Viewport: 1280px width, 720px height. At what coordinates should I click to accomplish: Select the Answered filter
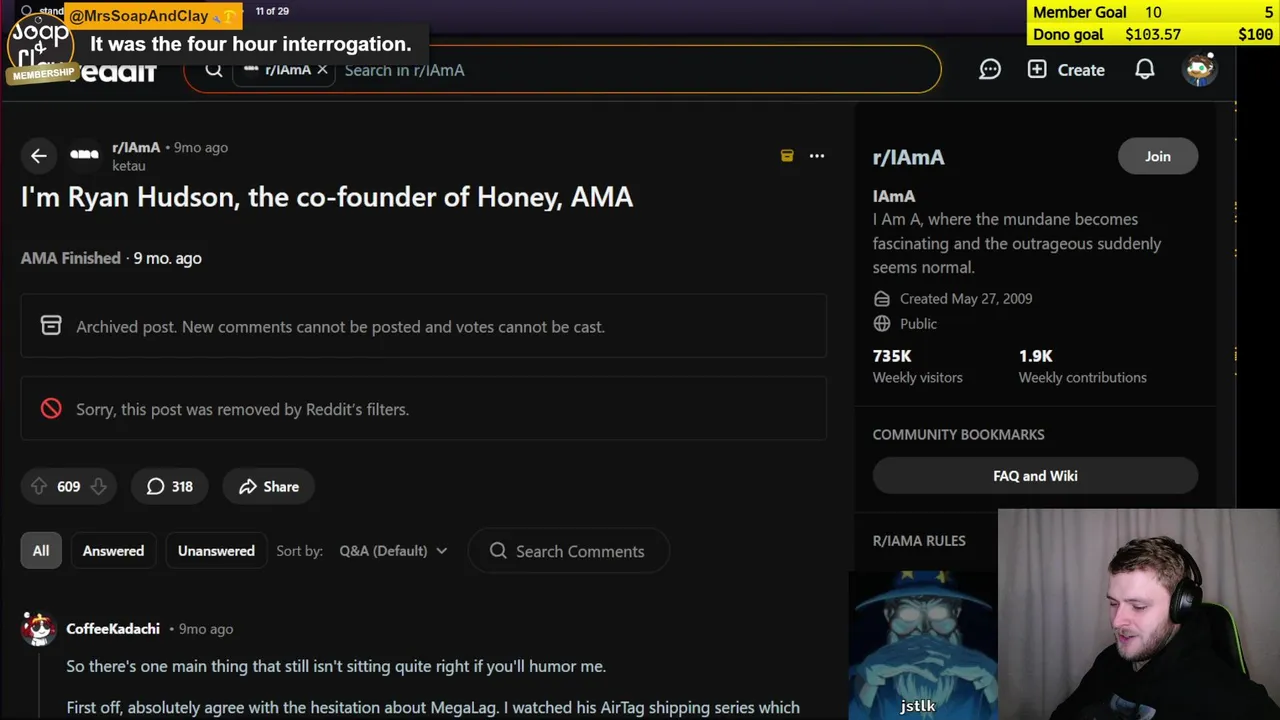point(113,551)
